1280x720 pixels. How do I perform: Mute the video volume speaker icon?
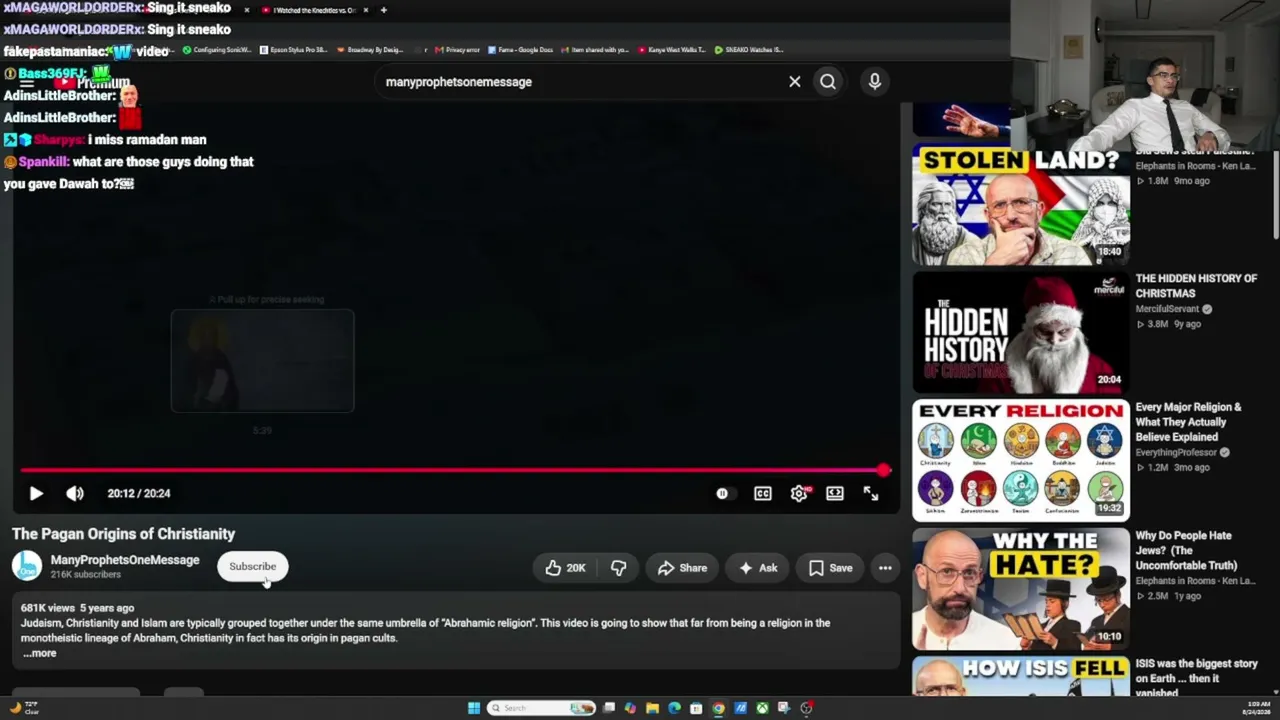tap(75, 493)
